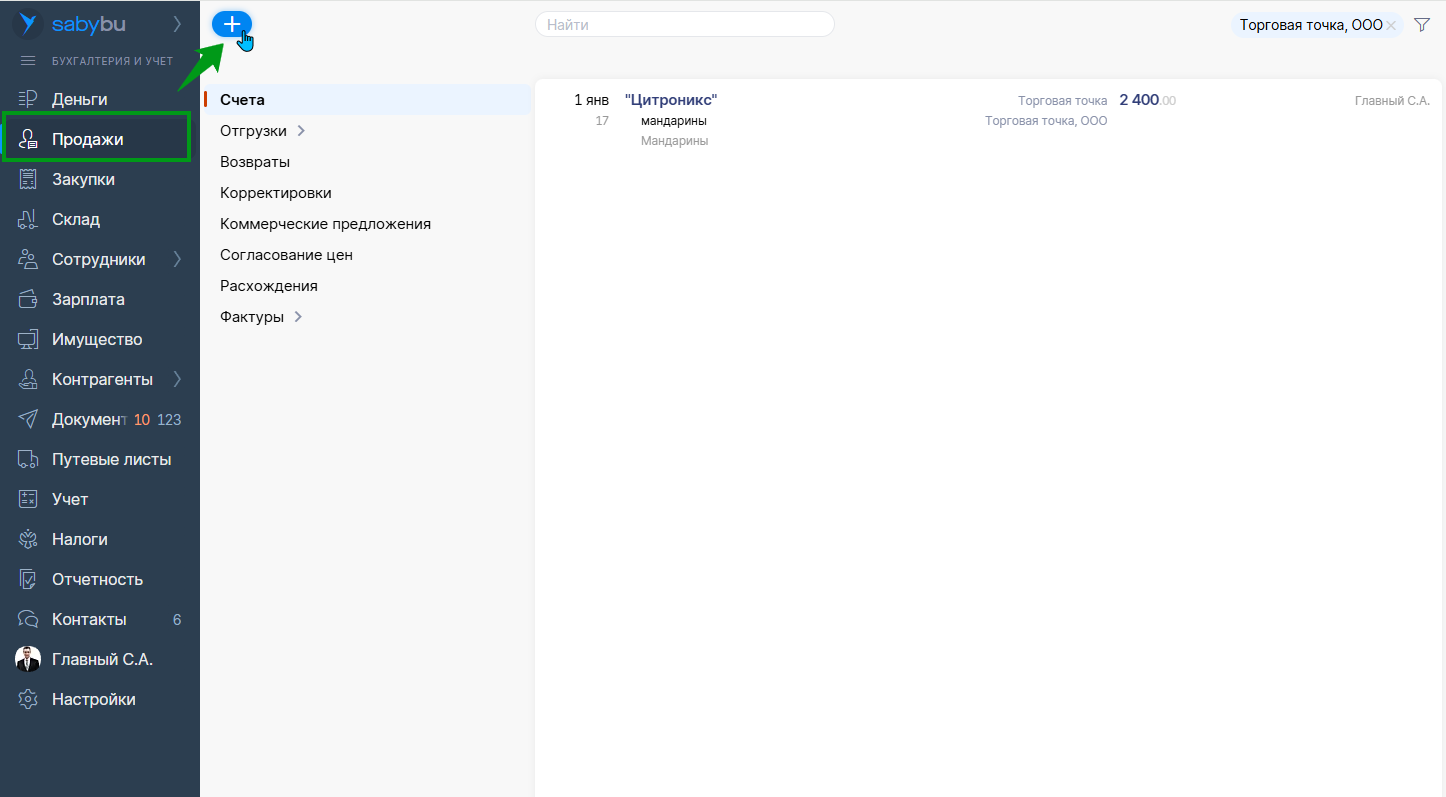
Task: Click the Найти search field
Action: [685, 25]
